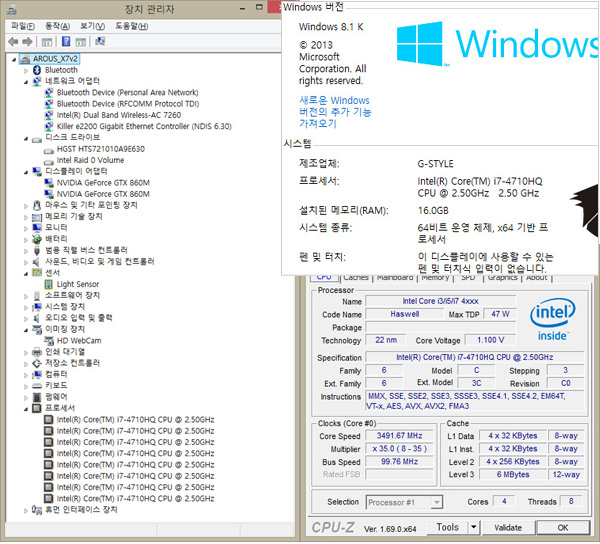Open the arrow dropdown next to CPU-Z Tools
Viewport: 600px width, 544px height.
pyautogui.click(x=474, y=528)
